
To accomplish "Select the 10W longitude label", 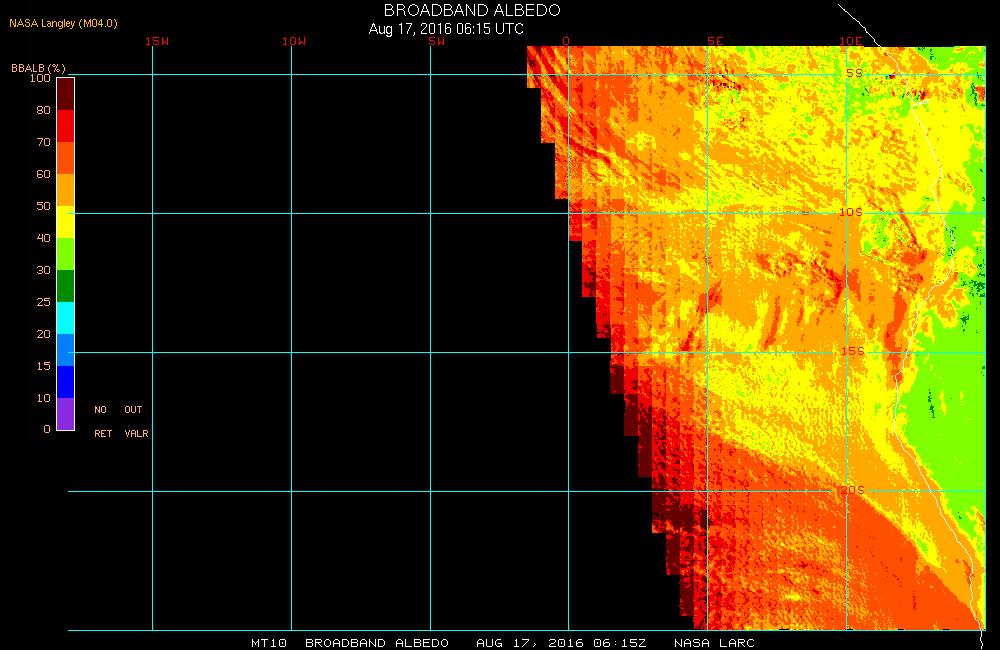I will pyautogui.click(x=293, y=41).
